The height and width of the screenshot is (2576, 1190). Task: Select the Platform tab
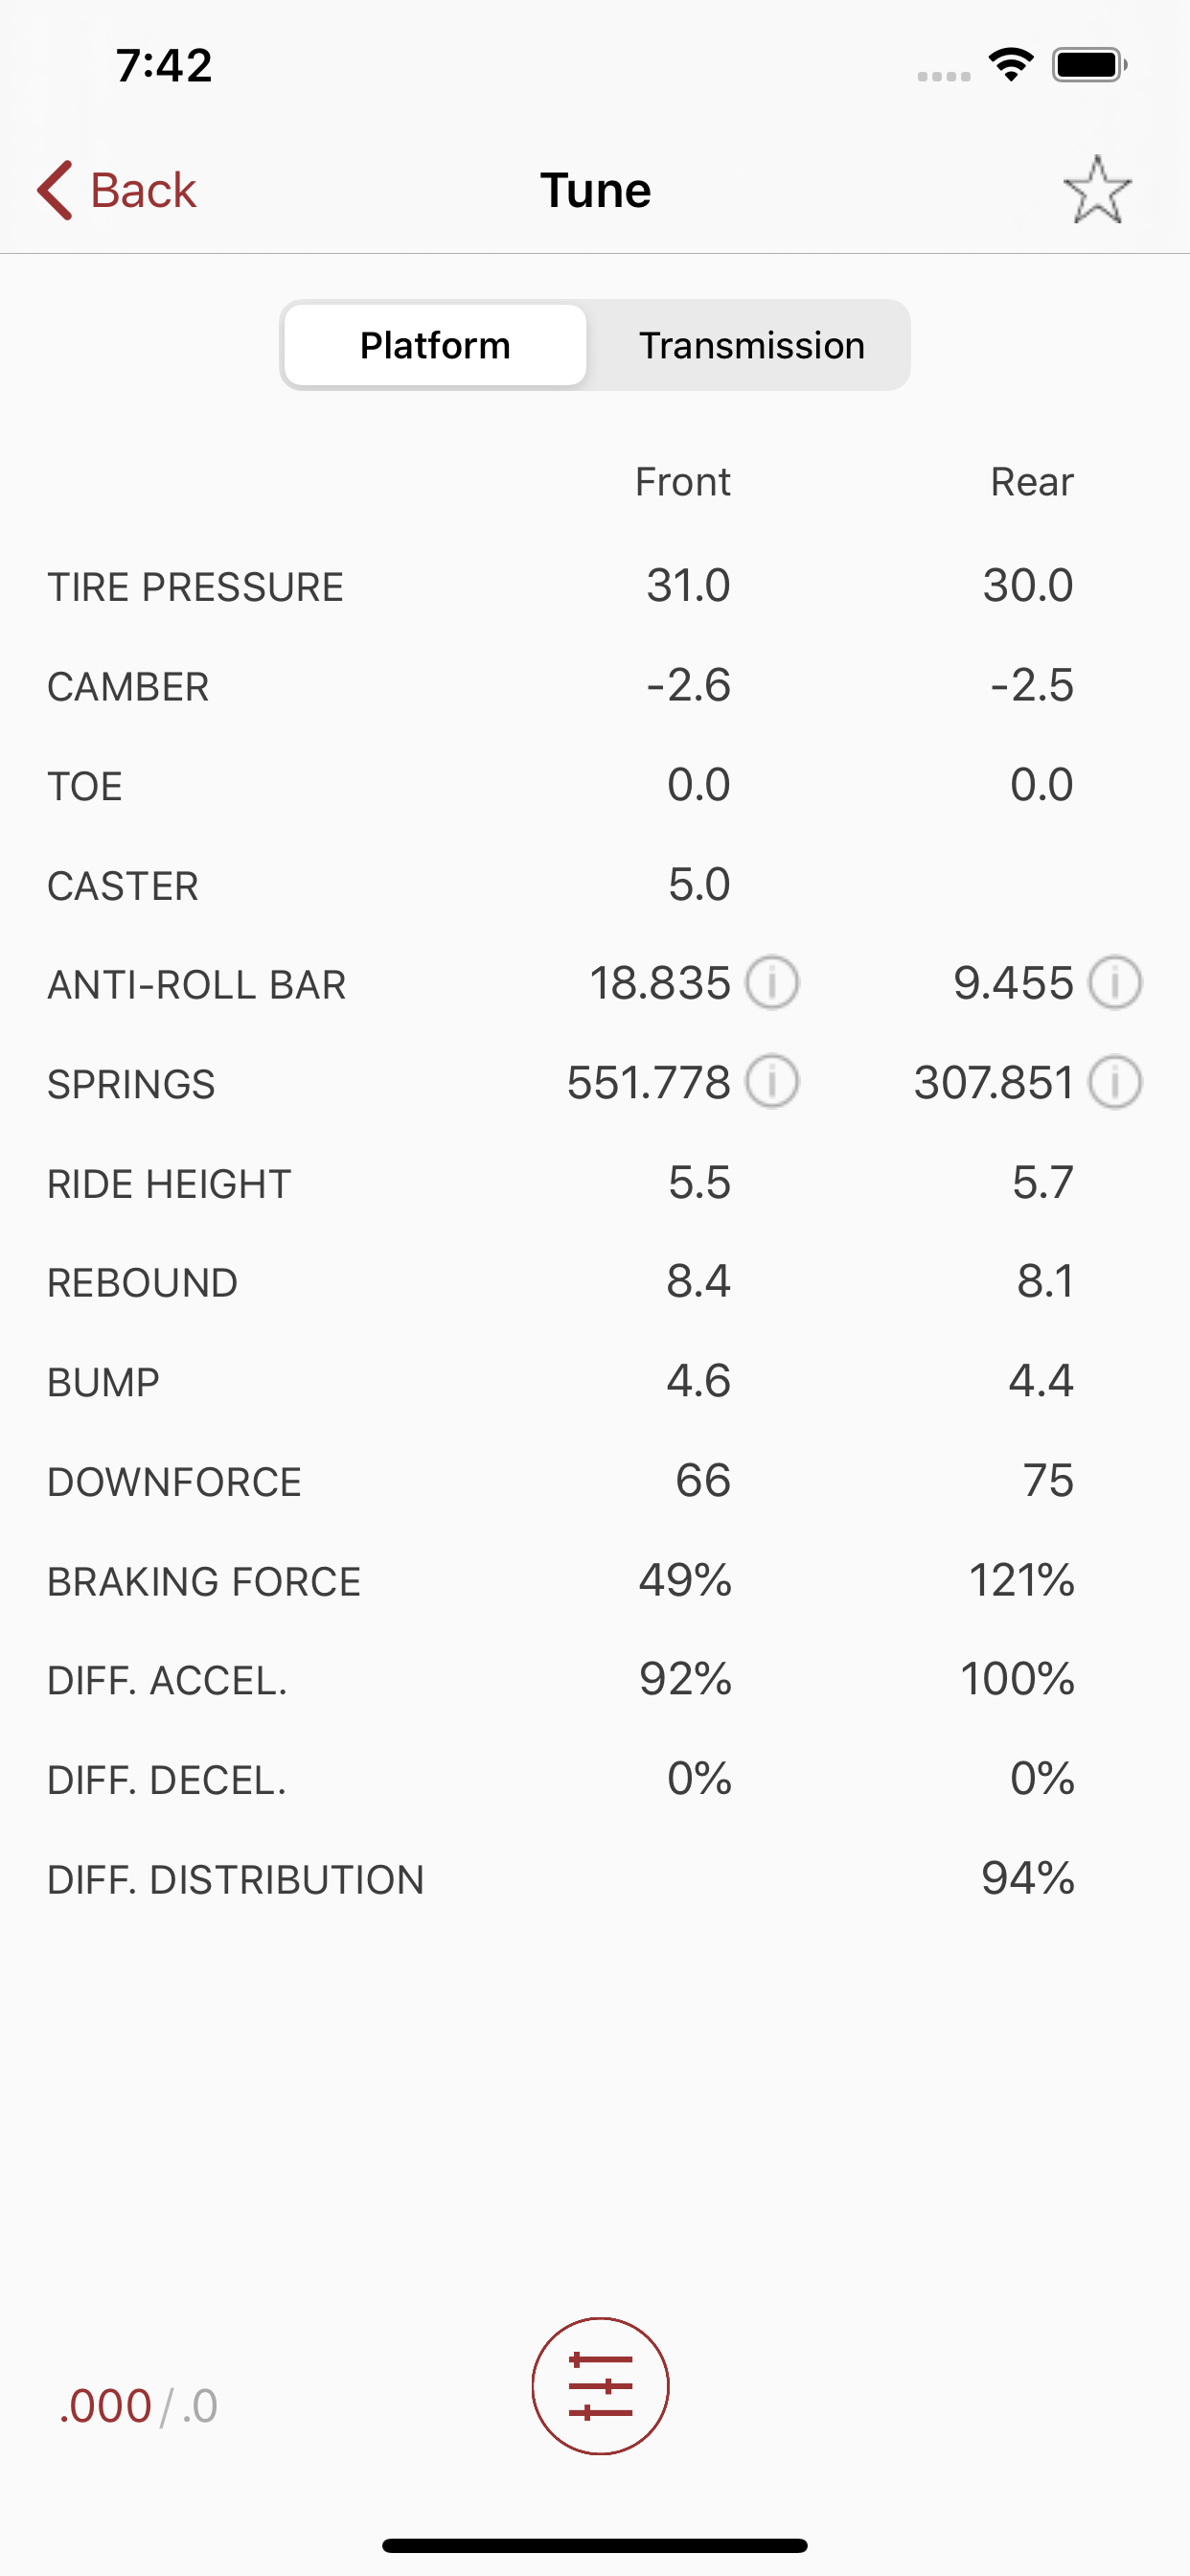coord(434,344)
